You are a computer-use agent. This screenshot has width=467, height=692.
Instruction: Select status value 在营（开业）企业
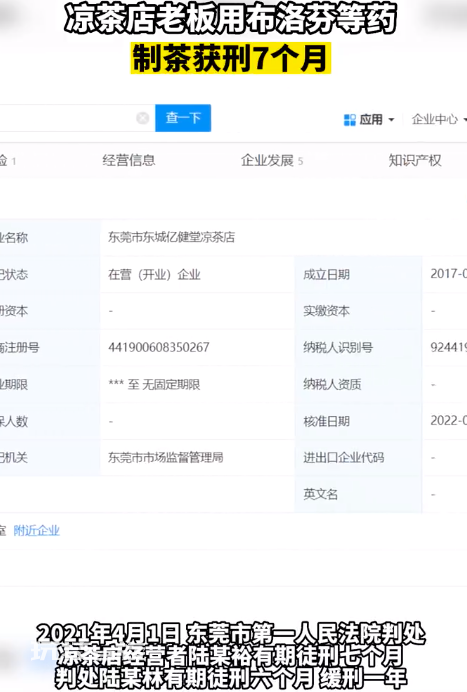(154, 275)
